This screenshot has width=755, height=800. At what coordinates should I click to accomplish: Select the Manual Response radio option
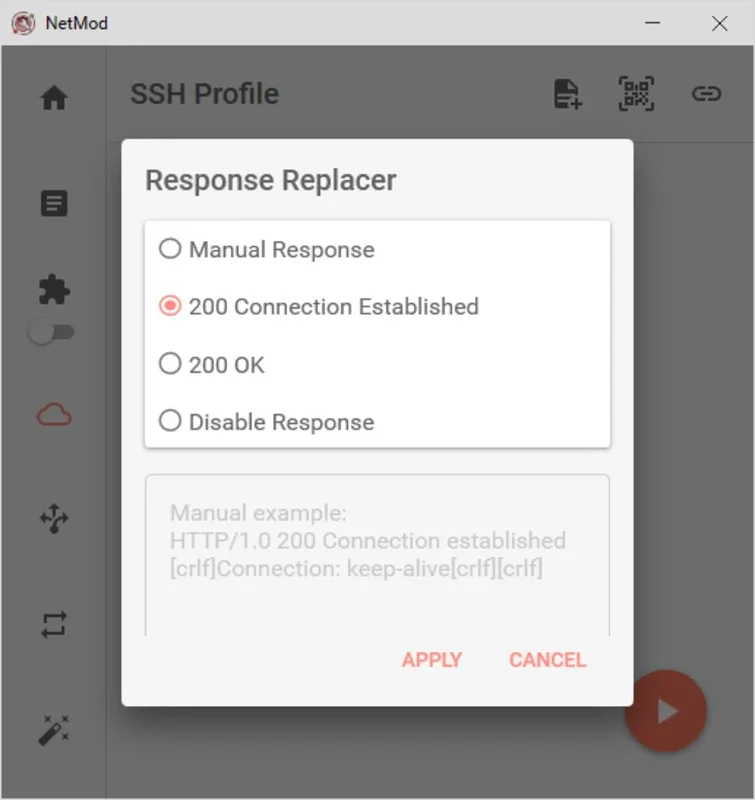click(171, 249)
